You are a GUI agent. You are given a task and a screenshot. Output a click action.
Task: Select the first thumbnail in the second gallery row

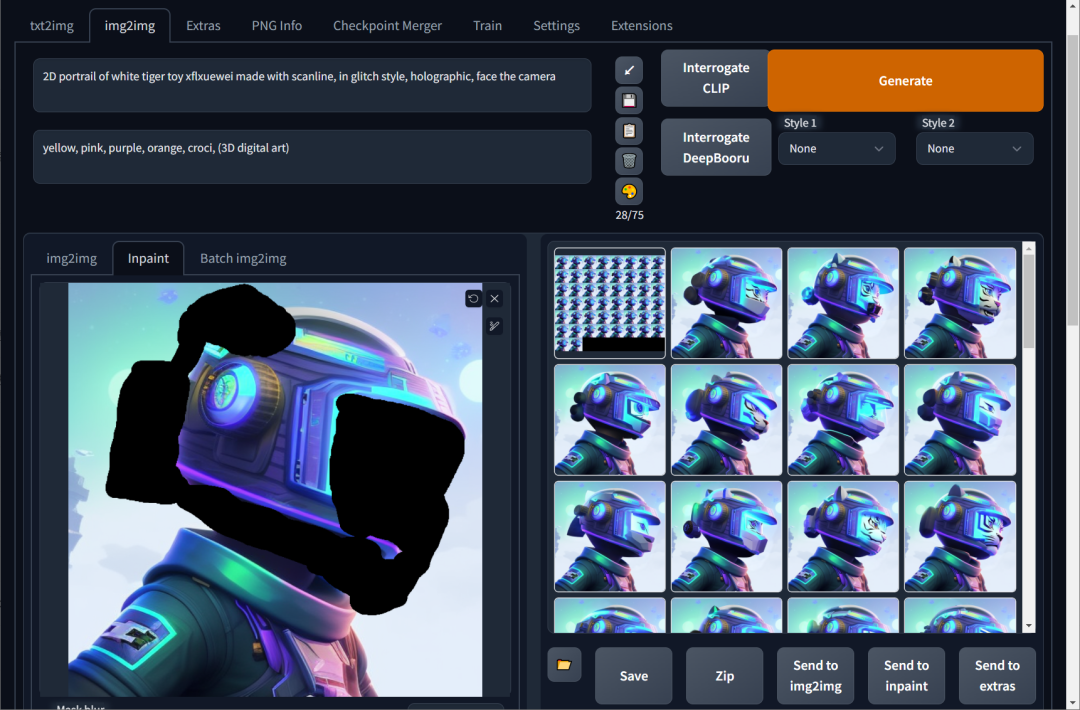pos(610,420)
